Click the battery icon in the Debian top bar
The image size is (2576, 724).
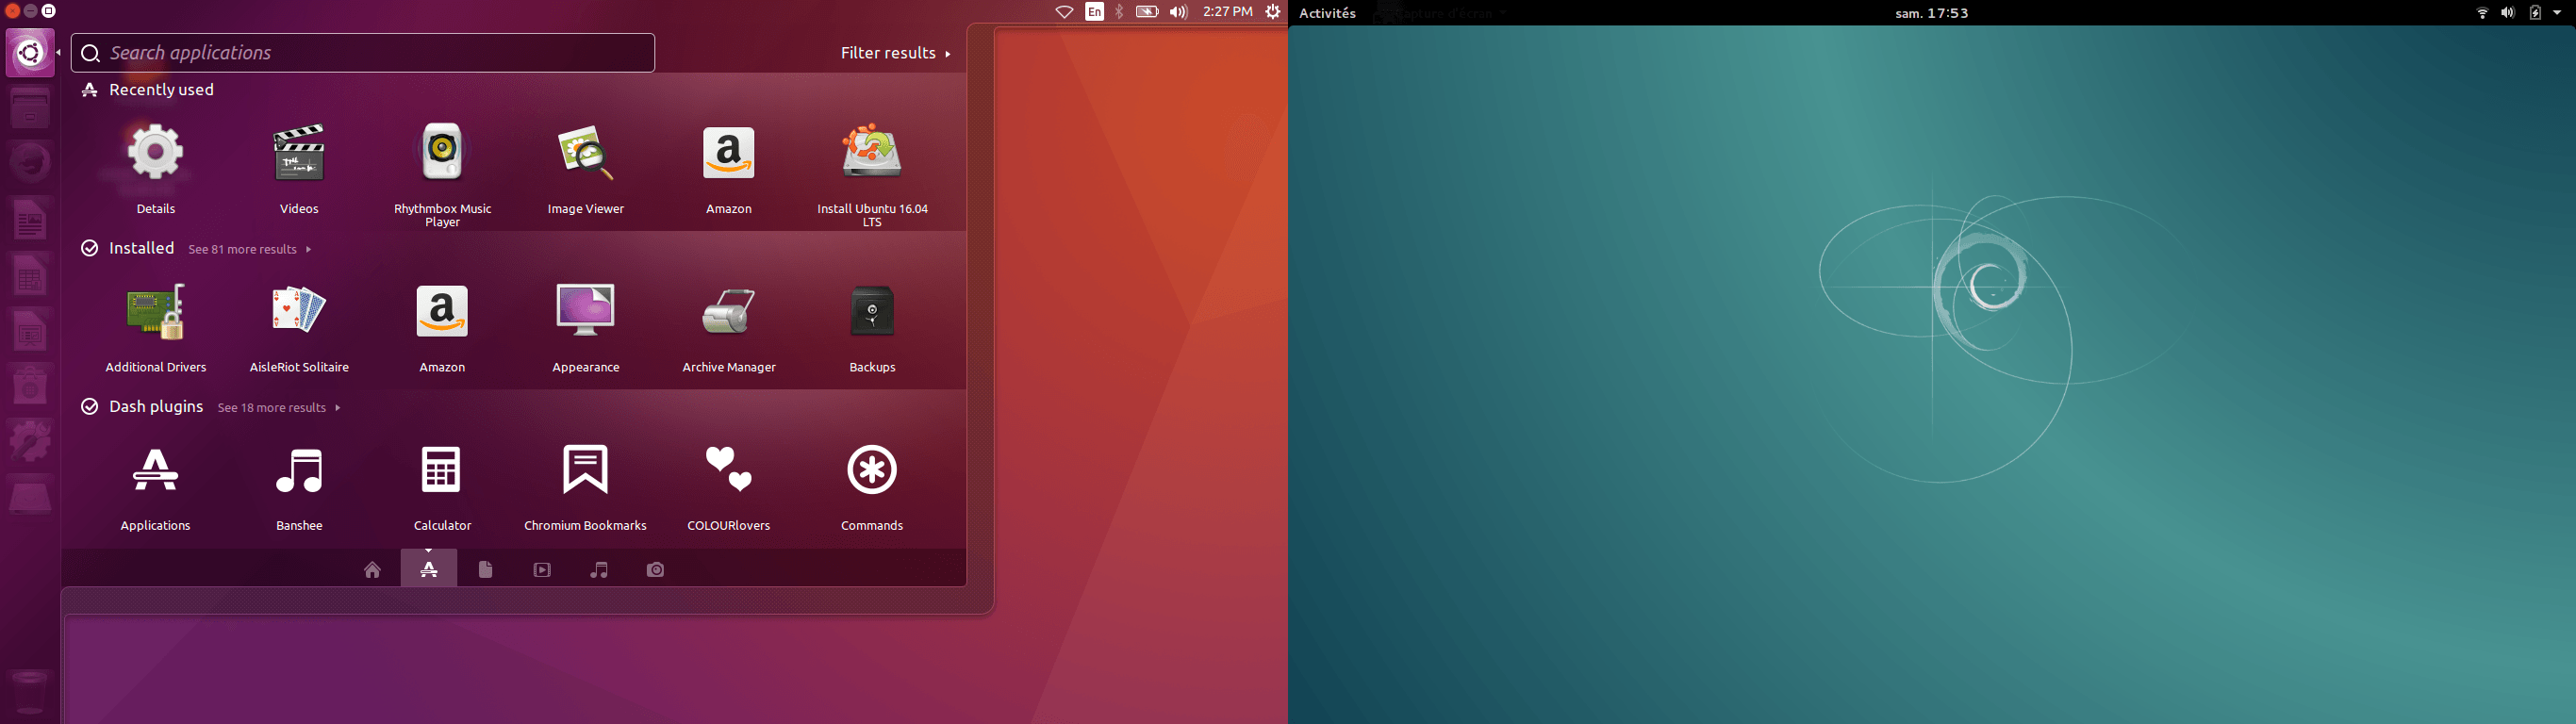click(x=2535, y=13)
